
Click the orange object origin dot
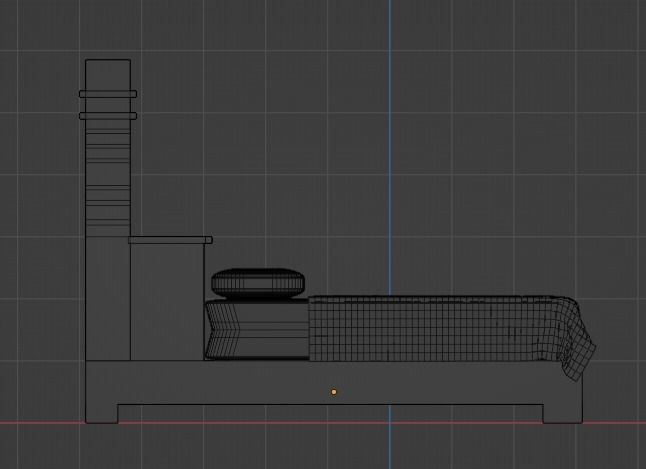[x=334, y=392]
